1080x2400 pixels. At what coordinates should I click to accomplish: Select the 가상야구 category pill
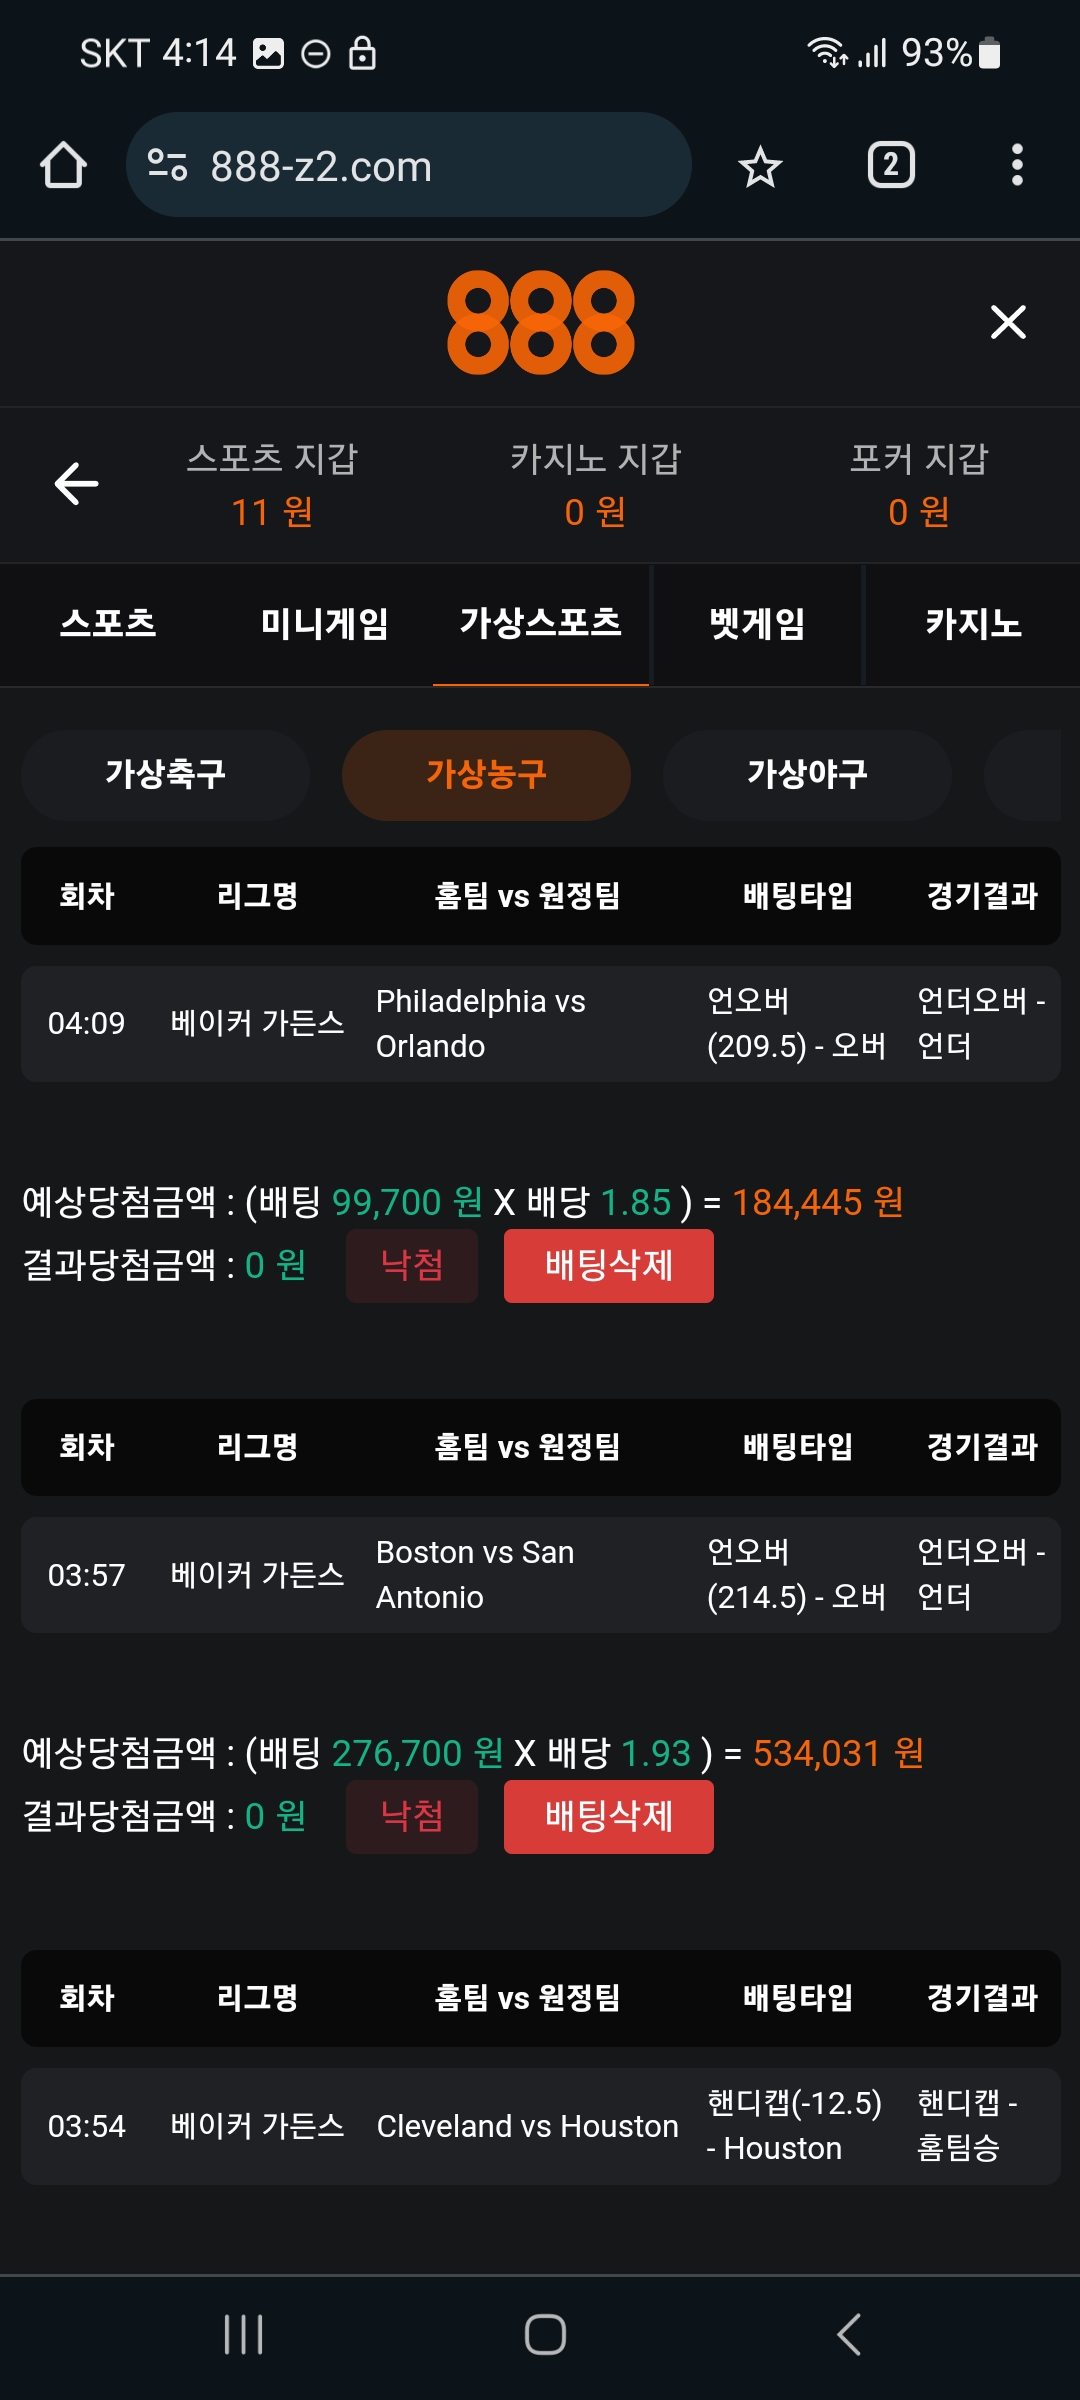point(807,775)
